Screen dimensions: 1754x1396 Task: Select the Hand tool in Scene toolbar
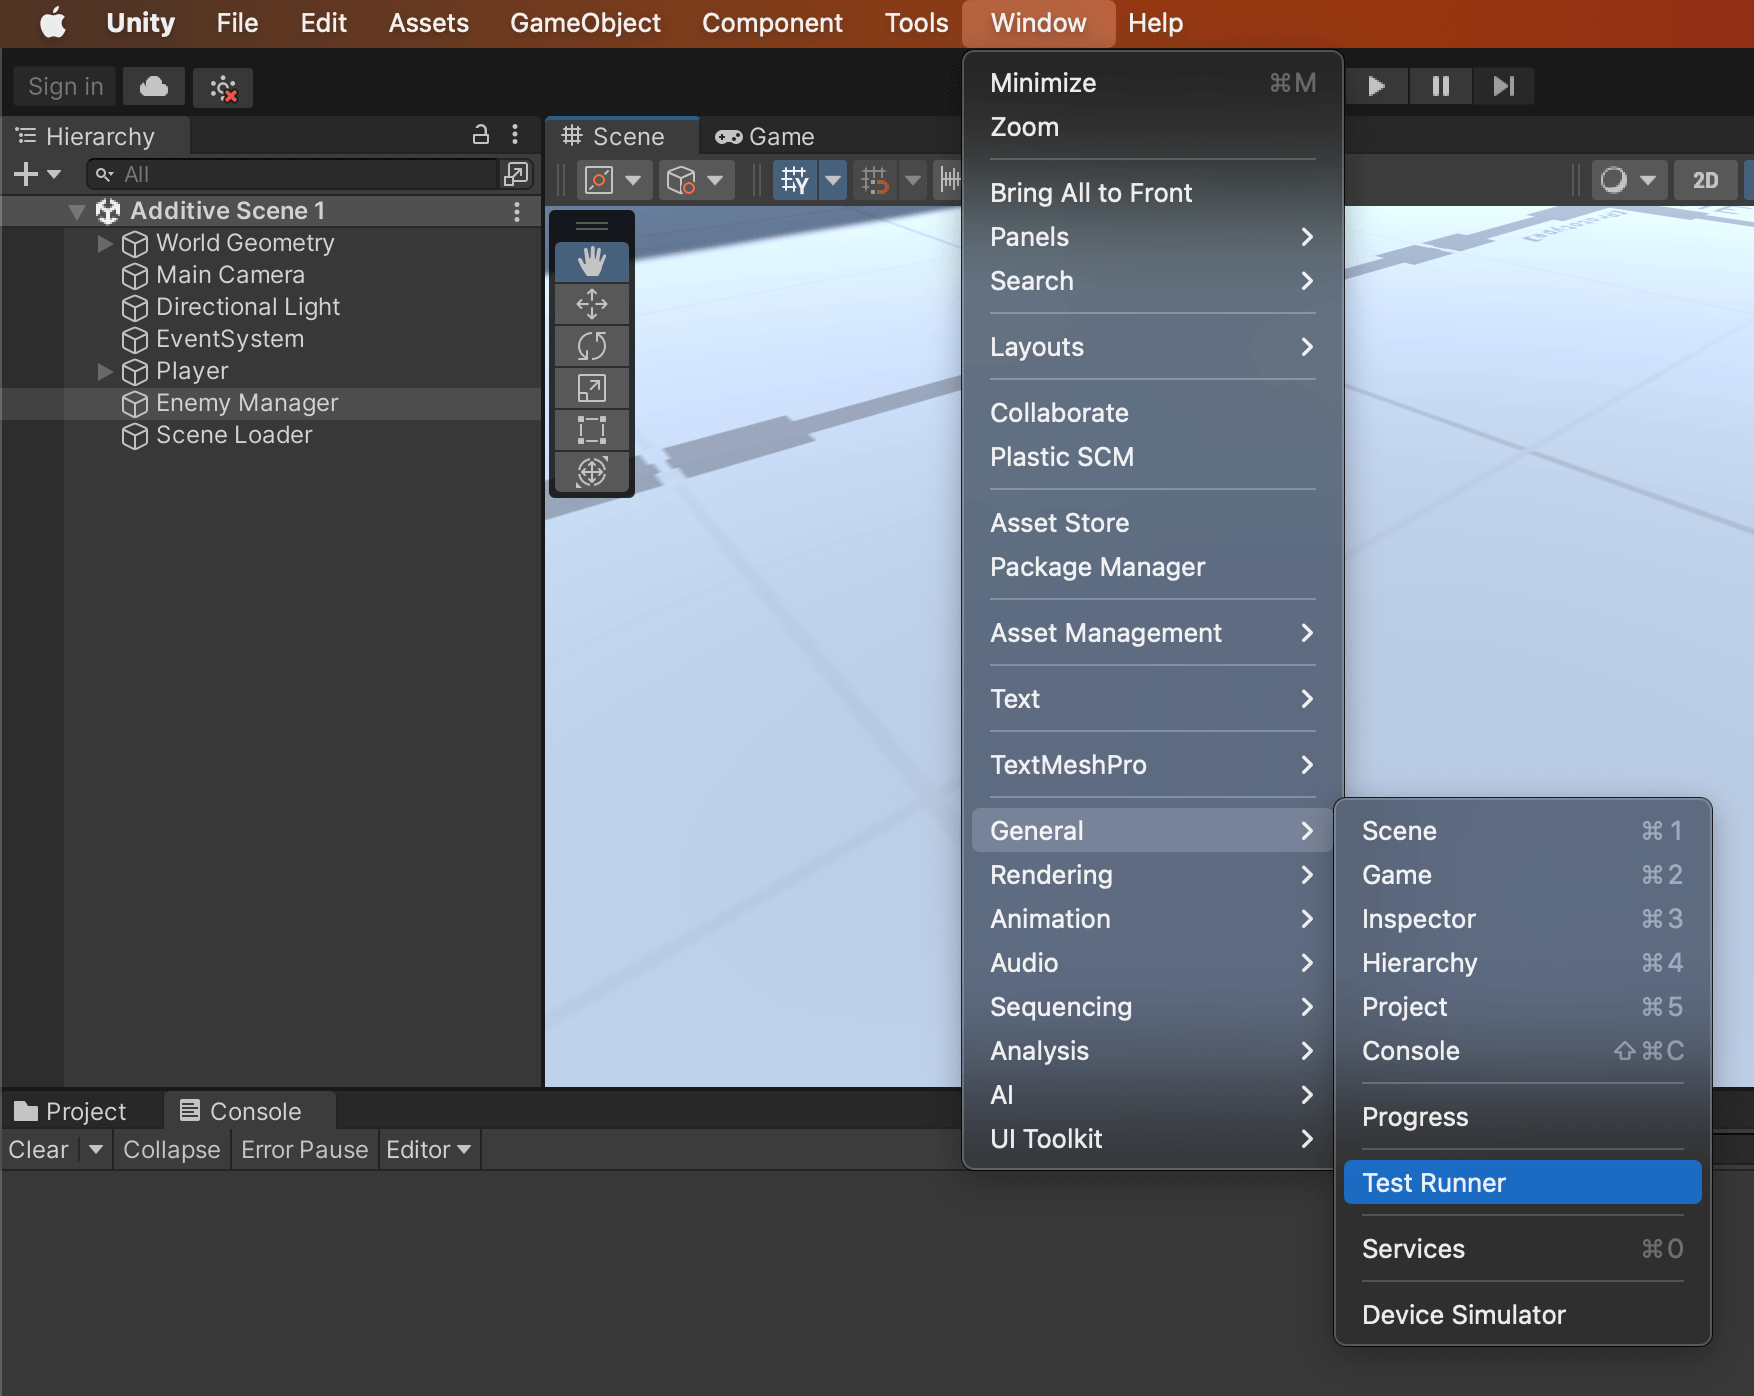point(591,261)
